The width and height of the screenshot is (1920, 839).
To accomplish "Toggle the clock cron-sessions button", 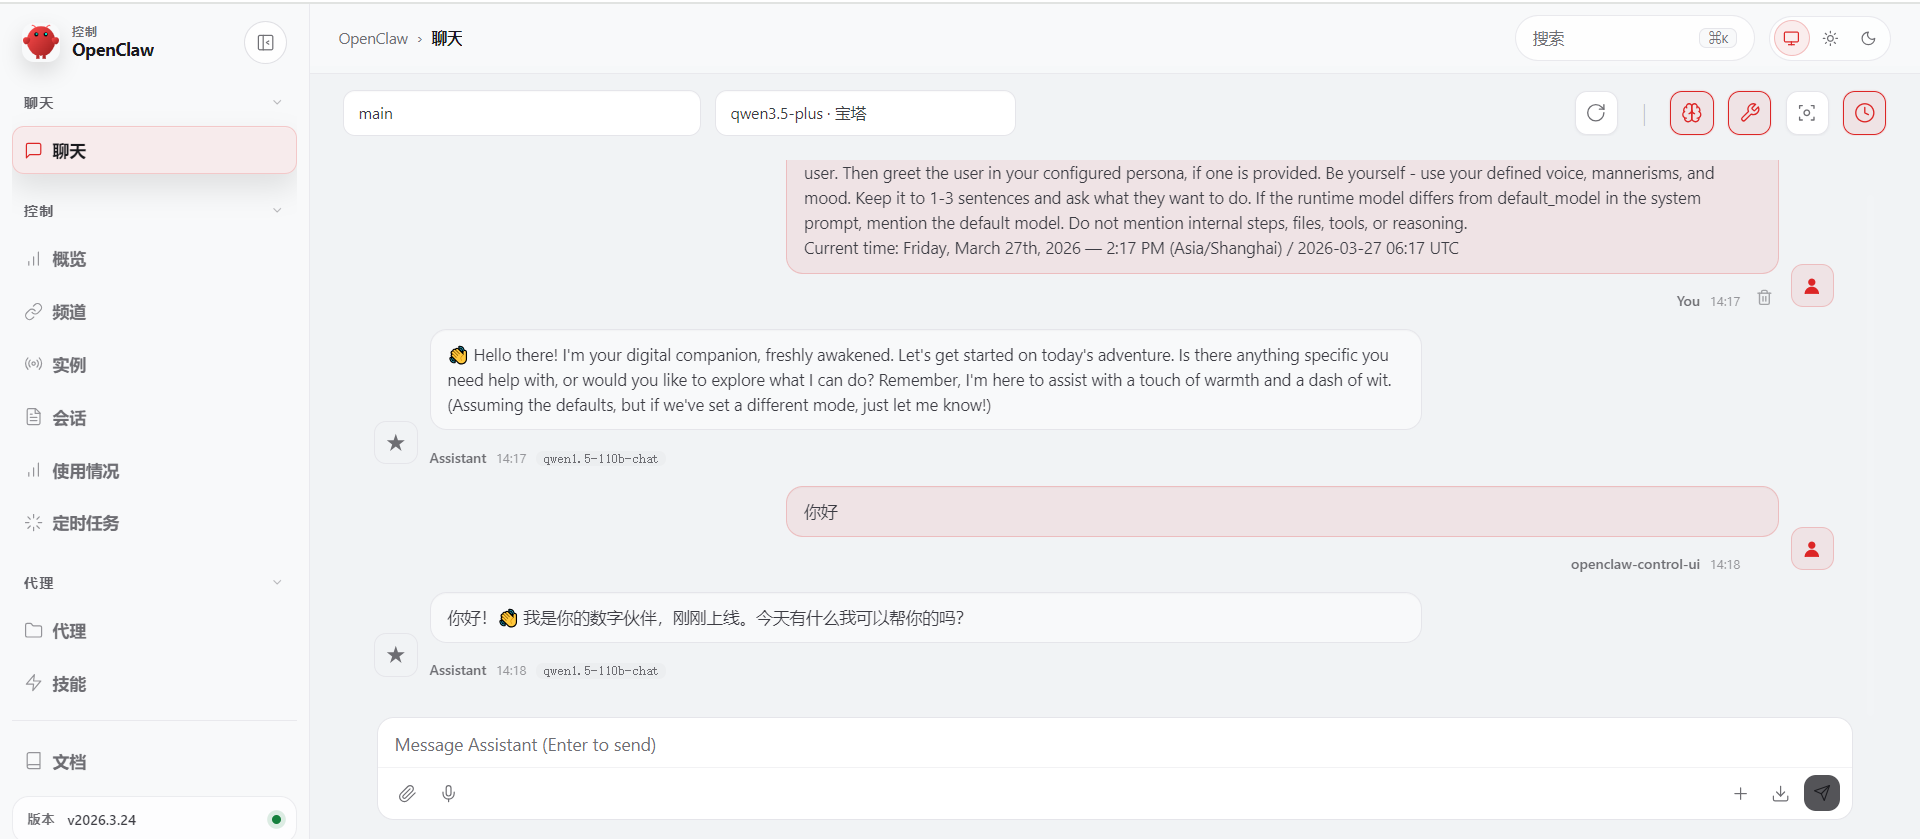I will coord(1865,113).
